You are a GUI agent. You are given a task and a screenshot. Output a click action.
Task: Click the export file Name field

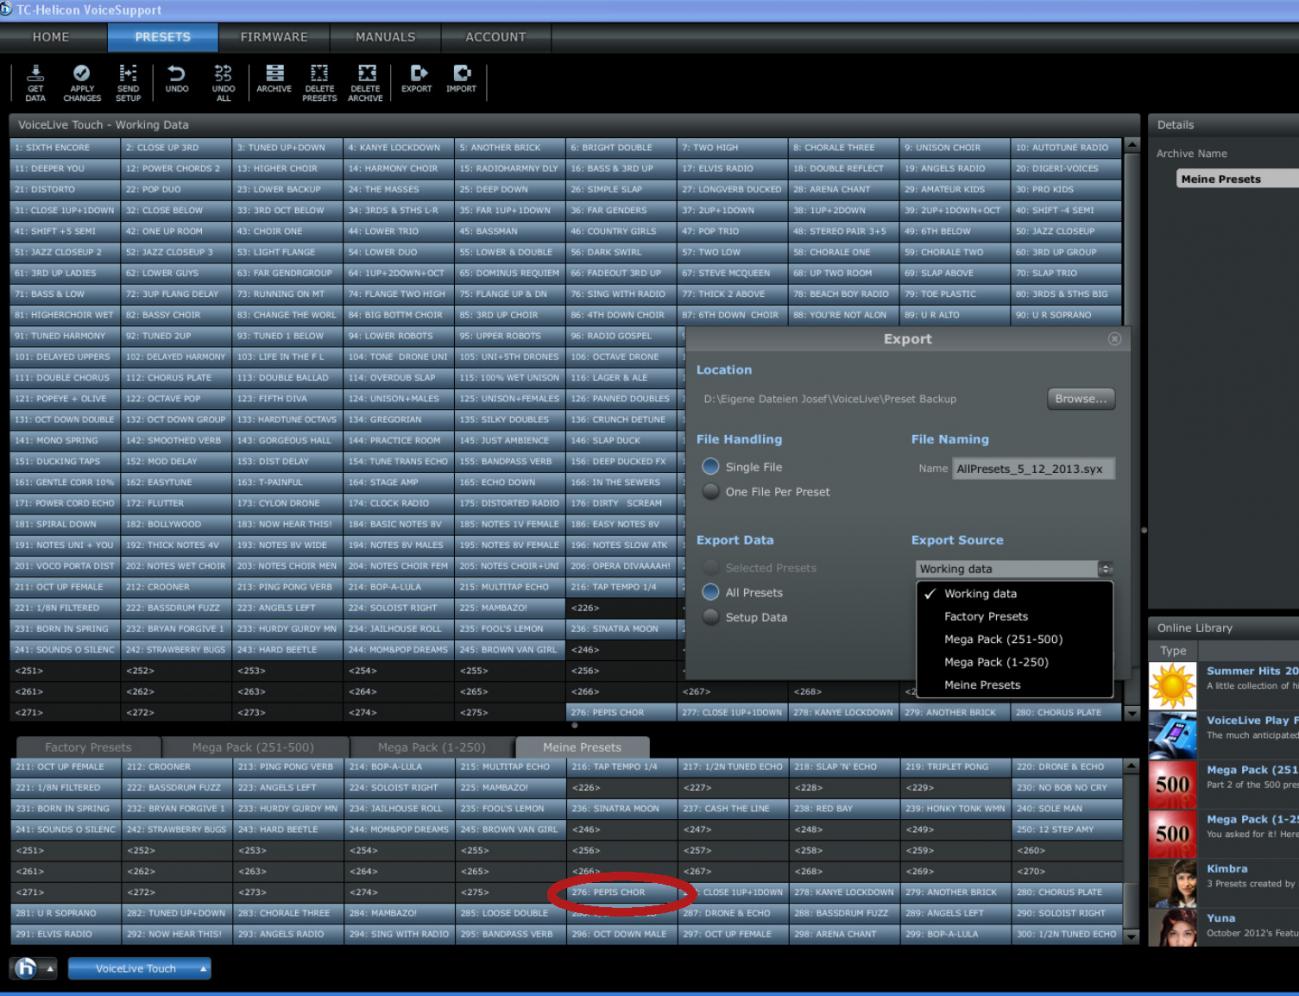(x=1033, y=469)
